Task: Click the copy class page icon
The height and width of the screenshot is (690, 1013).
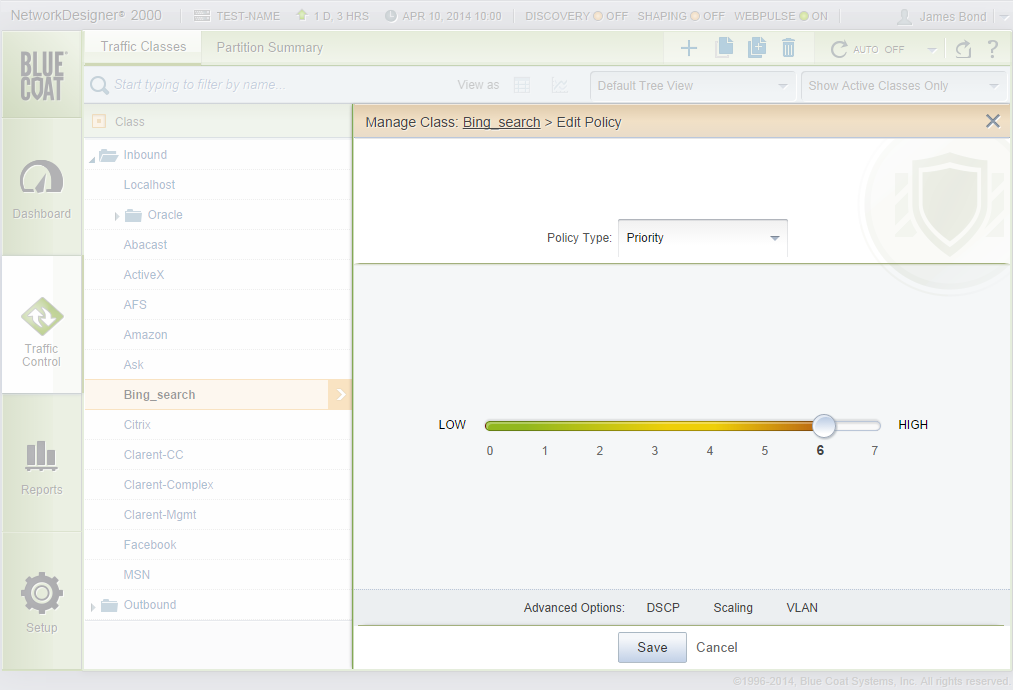Action: click(x=724, y=47)
